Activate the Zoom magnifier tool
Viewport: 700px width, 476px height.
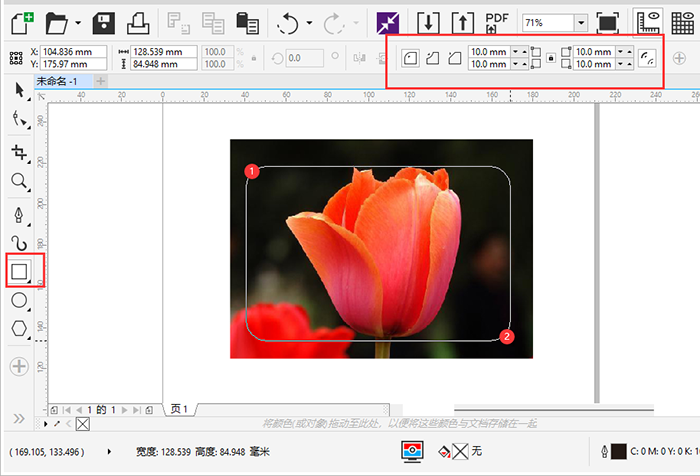(x=19, y=181)
